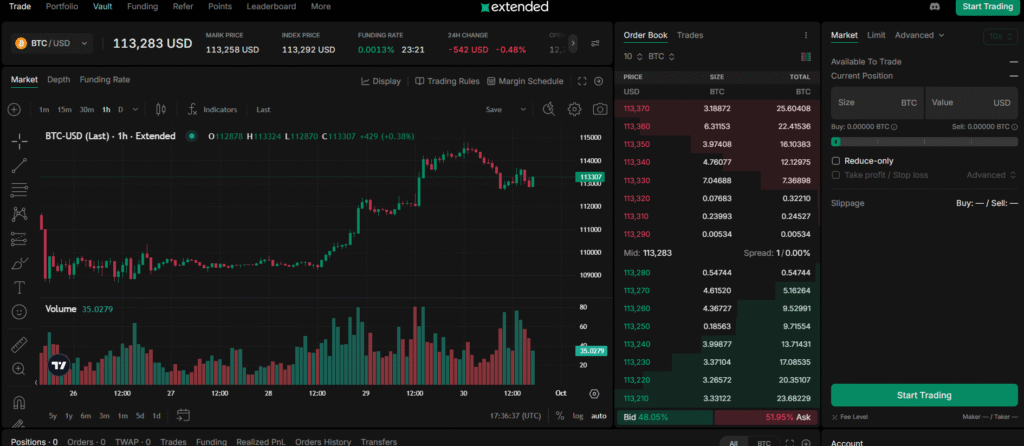Click the circled plus icon beside fullscreen

click(x=598, y=81)
